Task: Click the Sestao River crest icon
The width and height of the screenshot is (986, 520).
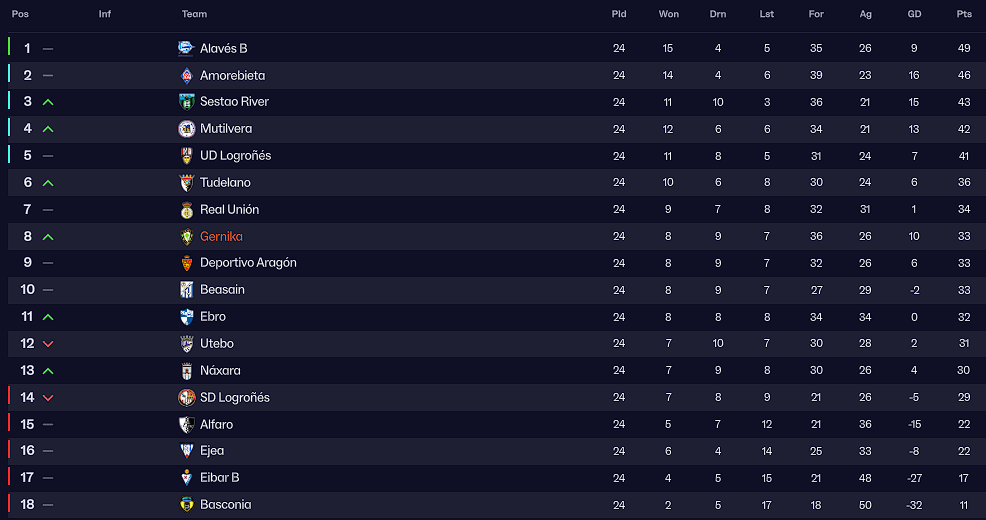Action: coord(186,102)
